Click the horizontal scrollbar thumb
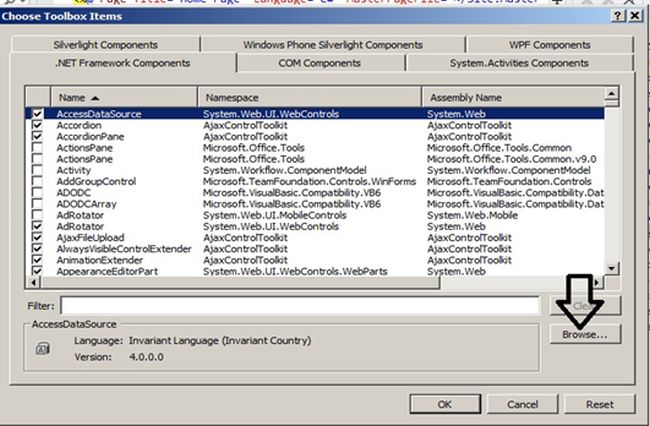This screenshot has height=426, width=650. point(240,283)
